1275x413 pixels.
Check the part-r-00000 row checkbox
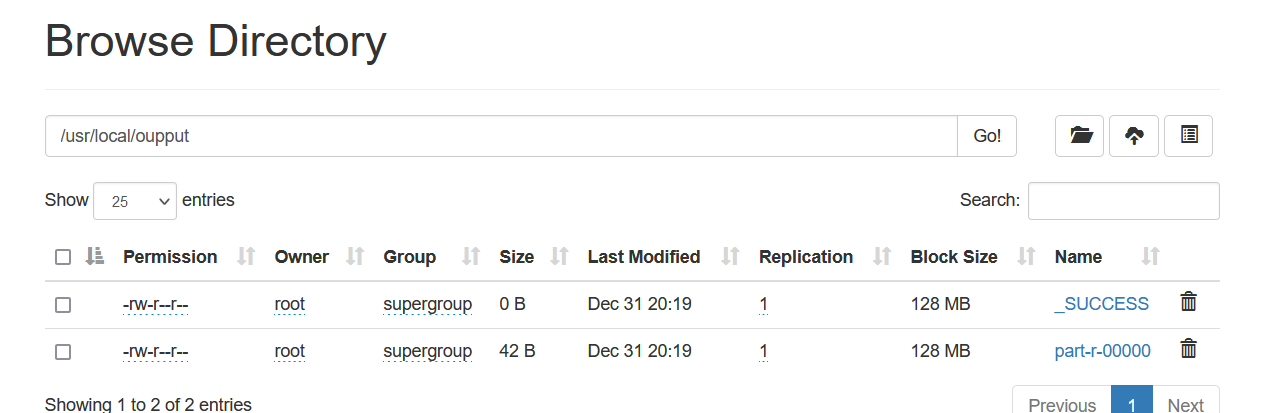(63, 352)
